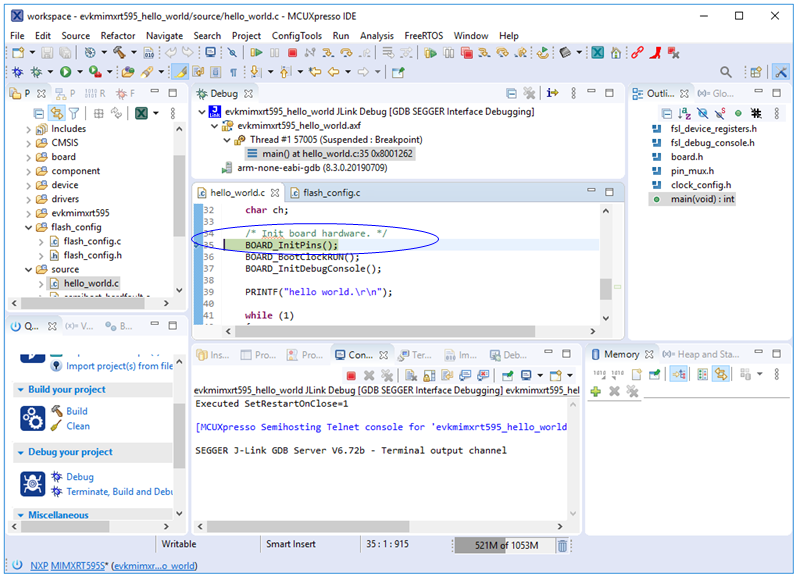Open the ConfigTools menu
The width and height of the screenshot is (800, 580).
click(x=296, y=36)
